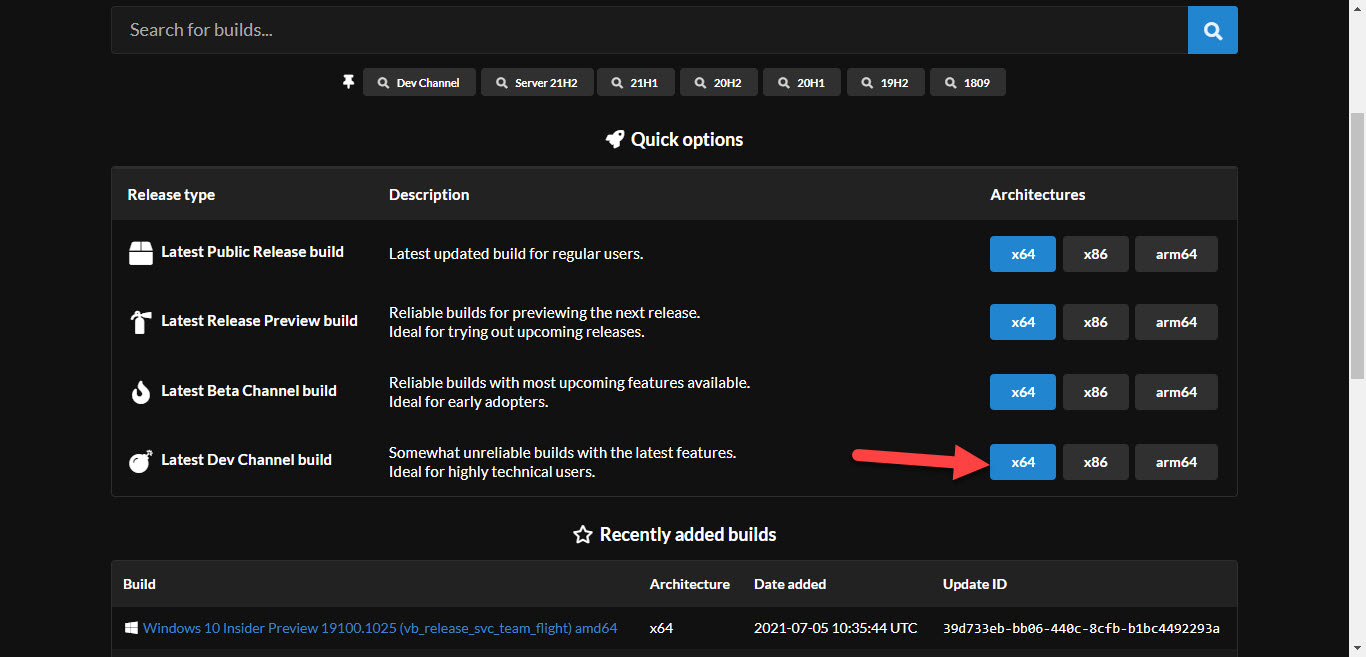Choose the 21H1 quick search tag

point(635,83)
